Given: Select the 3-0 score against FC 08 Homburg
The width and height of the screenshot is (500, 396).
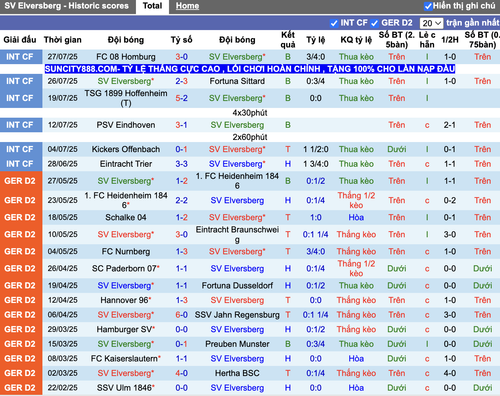Looking at the screenshot, I should (x=182, y=57).
